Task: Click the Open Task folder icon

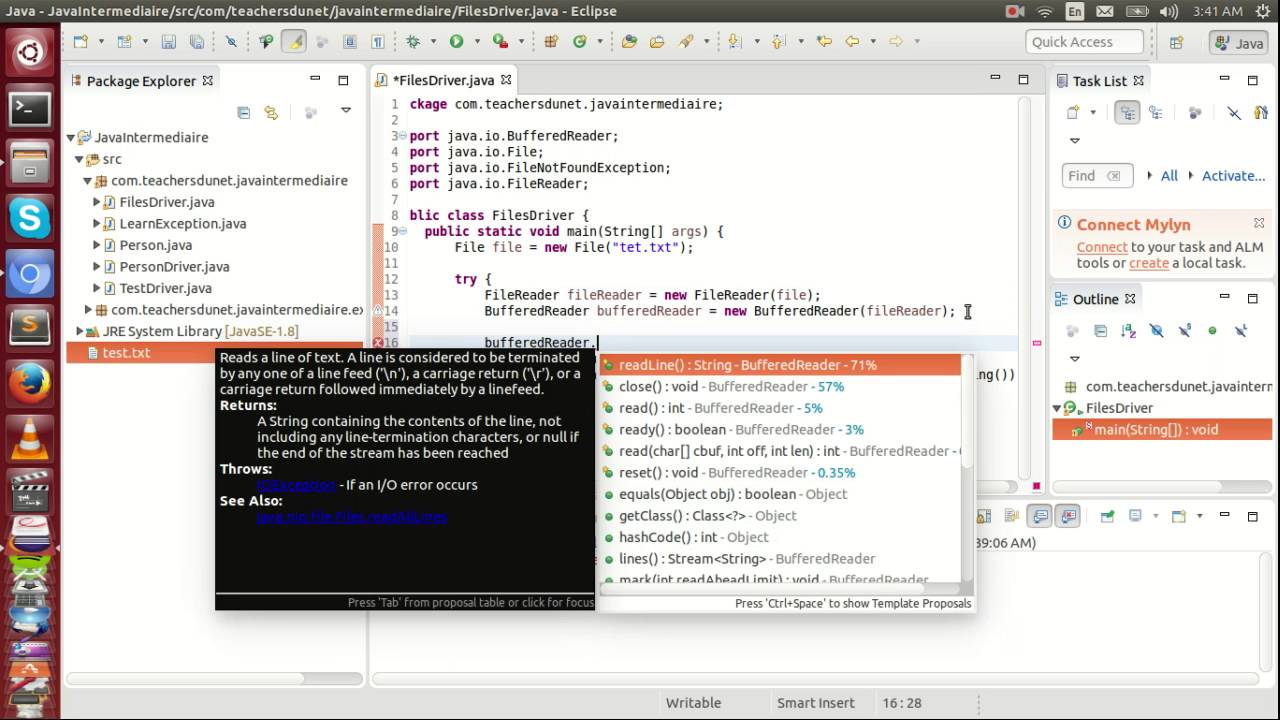Action: (657, 42)
